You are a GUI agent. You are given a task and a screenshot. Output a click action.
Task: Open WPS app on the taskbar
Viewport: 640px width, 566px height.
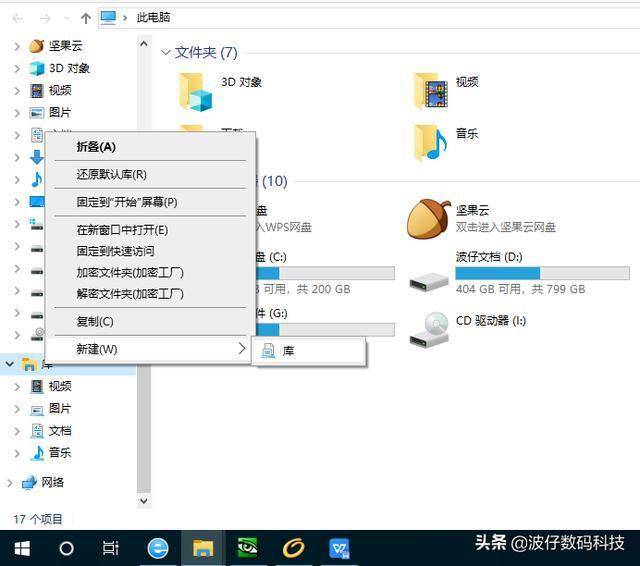click(339, 548)
